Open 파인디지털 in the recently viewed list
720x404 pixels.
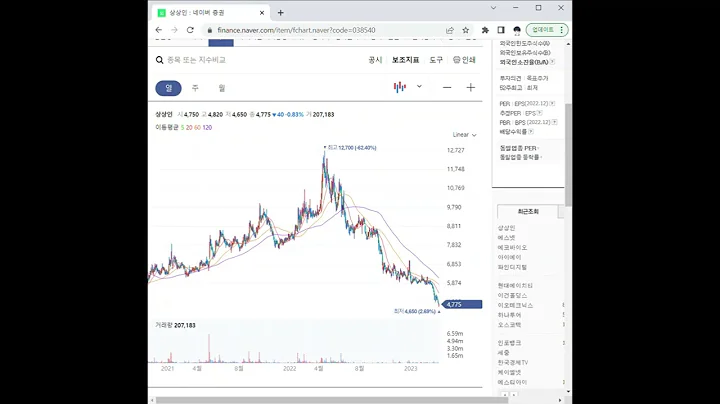[x=512, y=267]
